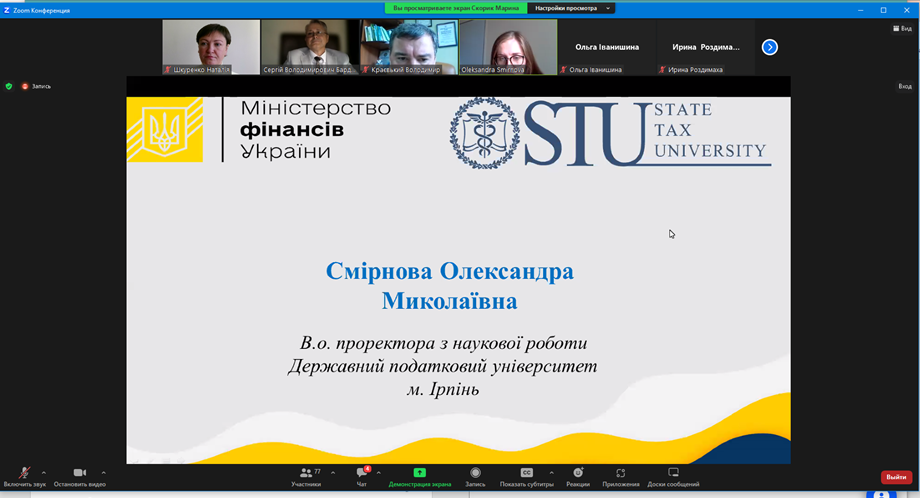The width and height of the screenshot is (920, 498).
Task: Open the Настройки просмотра dropdown
Action: tap(572, 8)
